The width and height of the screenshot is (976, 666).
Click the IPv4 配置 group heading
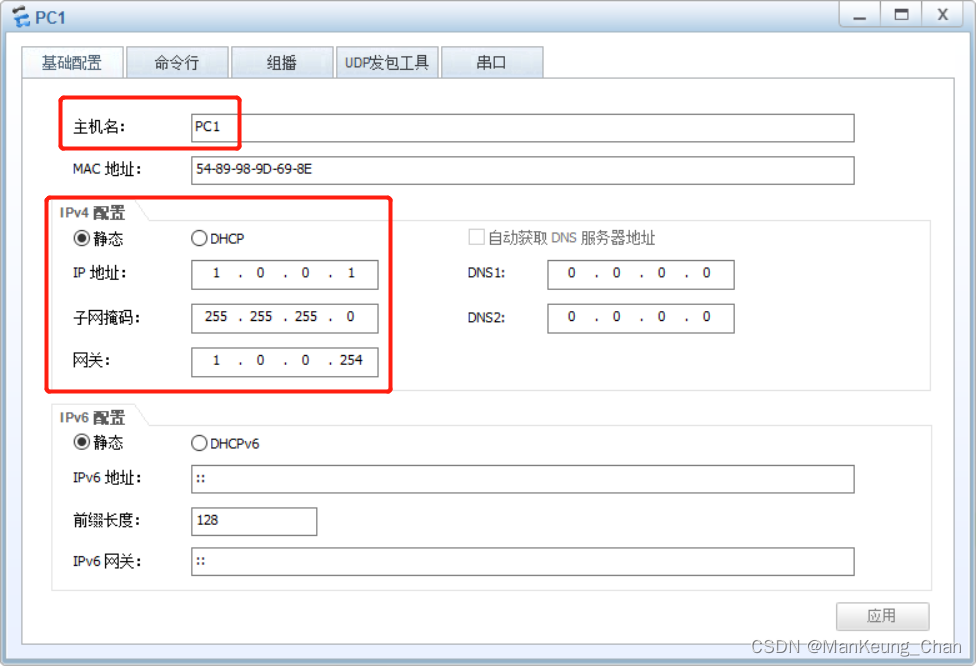tap(92, 213)
